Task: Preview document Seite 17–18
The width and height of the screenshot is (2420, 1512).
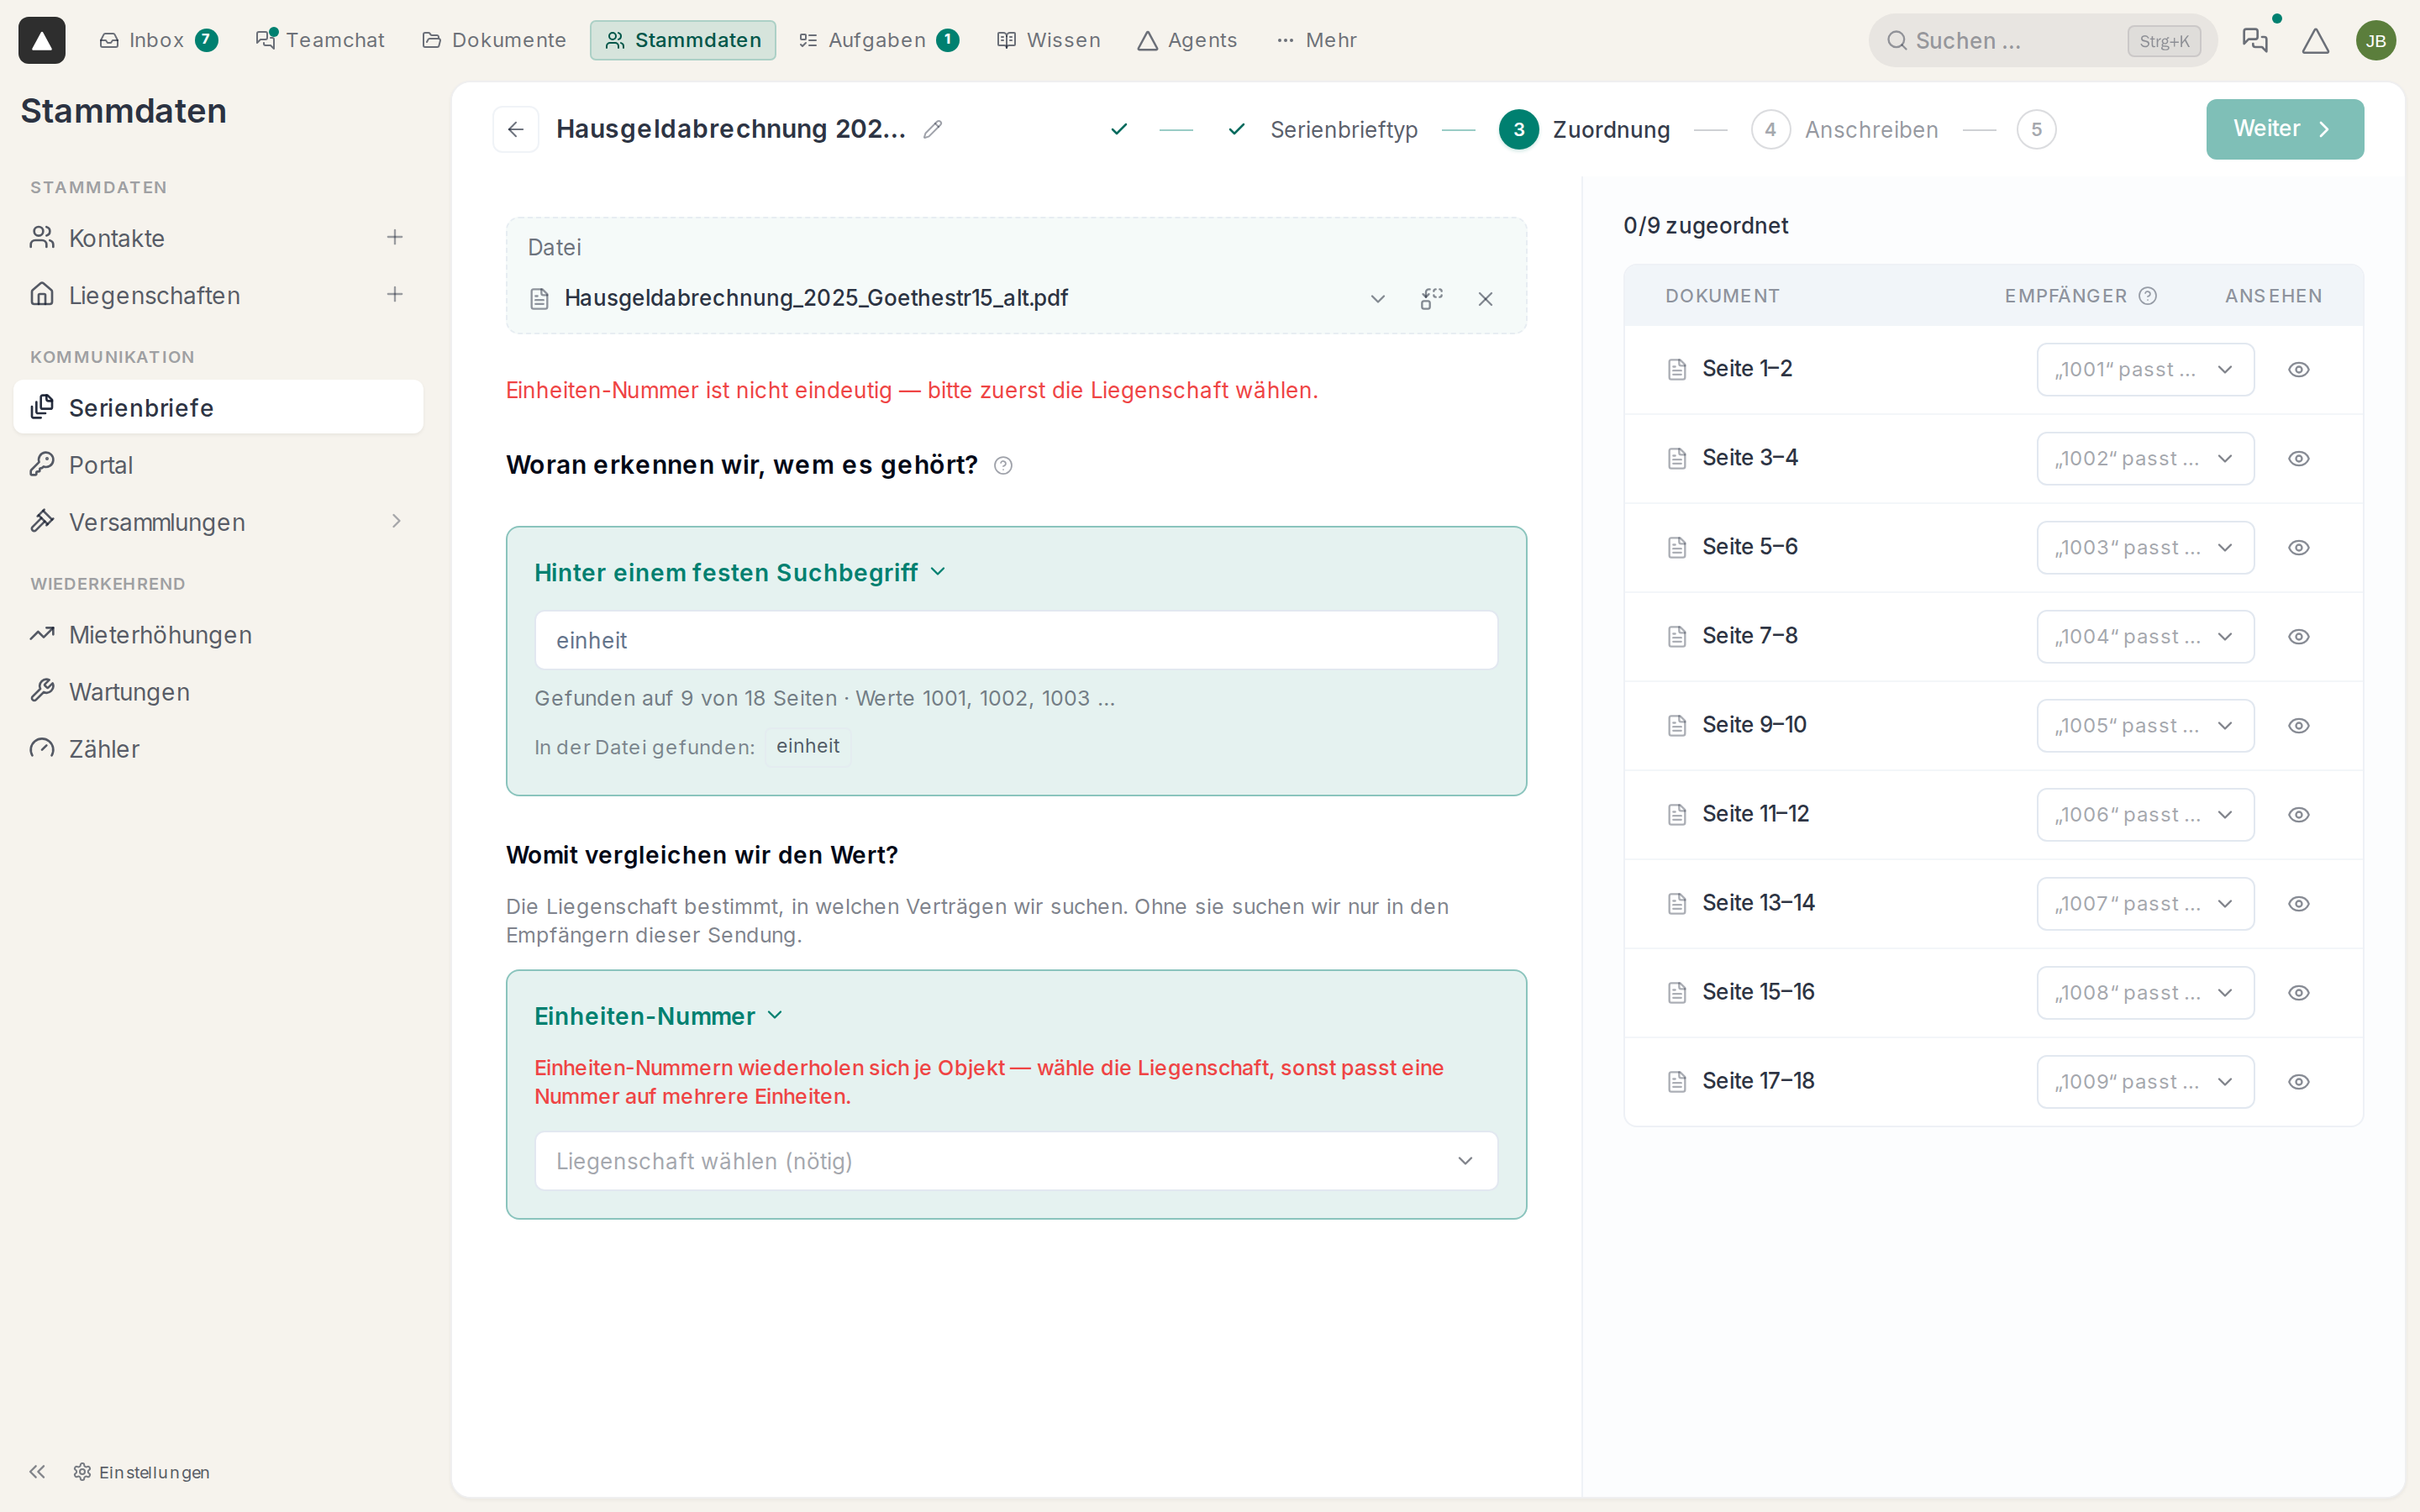Action: click(x=2299, y=1082)
